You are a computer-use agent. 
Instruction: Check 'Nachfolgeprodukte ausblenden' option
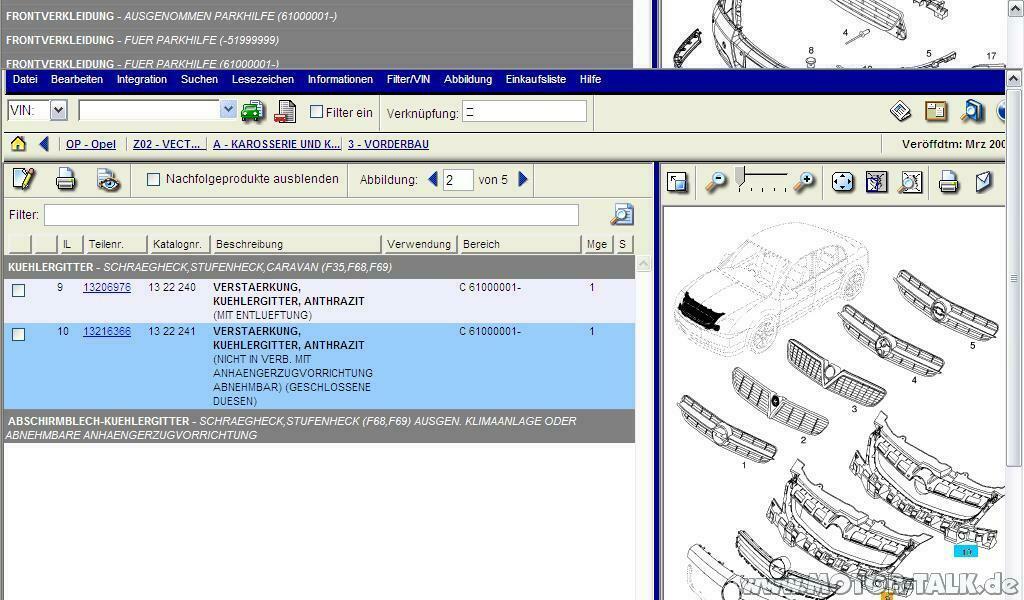click(x=153, y=180)
